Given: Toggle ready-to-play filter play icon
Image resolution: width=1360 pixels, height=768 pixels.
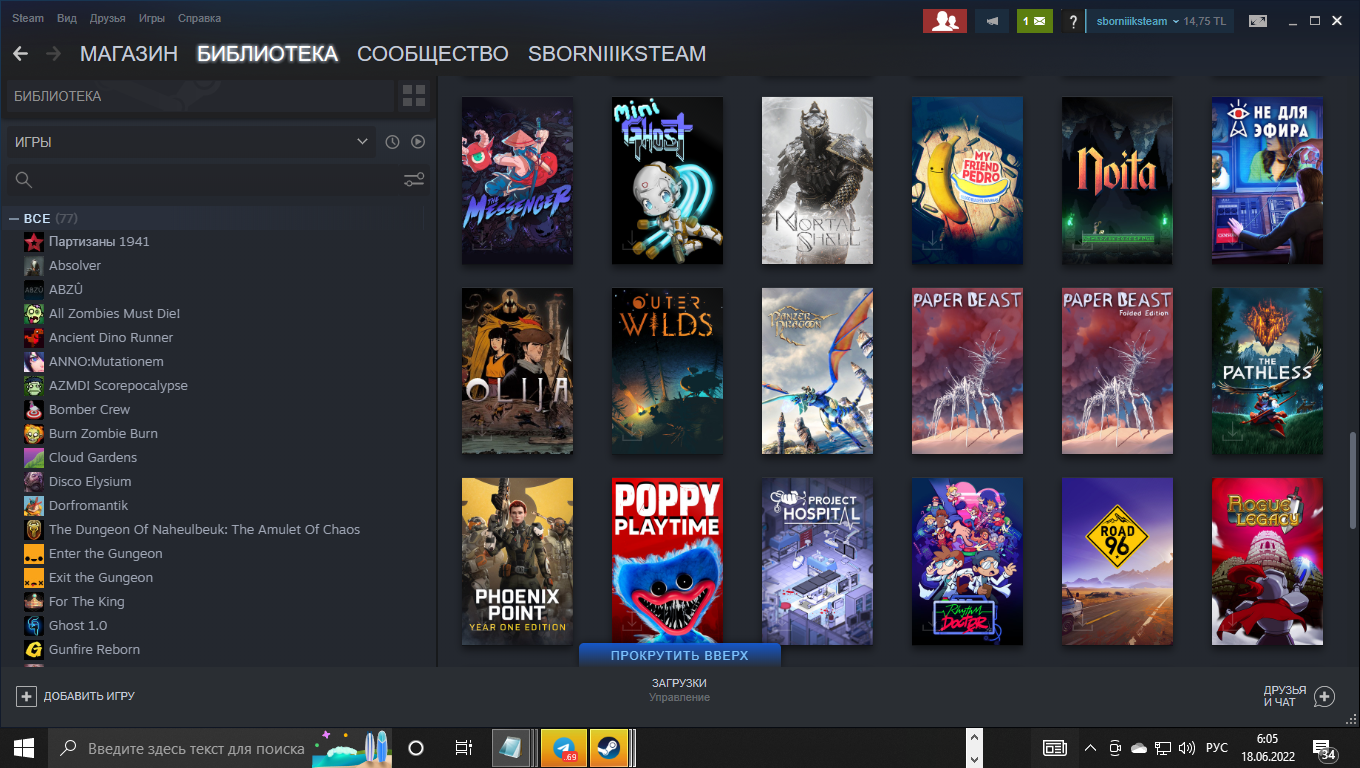Looking at the screenshot, I should (x=418, y=142).
